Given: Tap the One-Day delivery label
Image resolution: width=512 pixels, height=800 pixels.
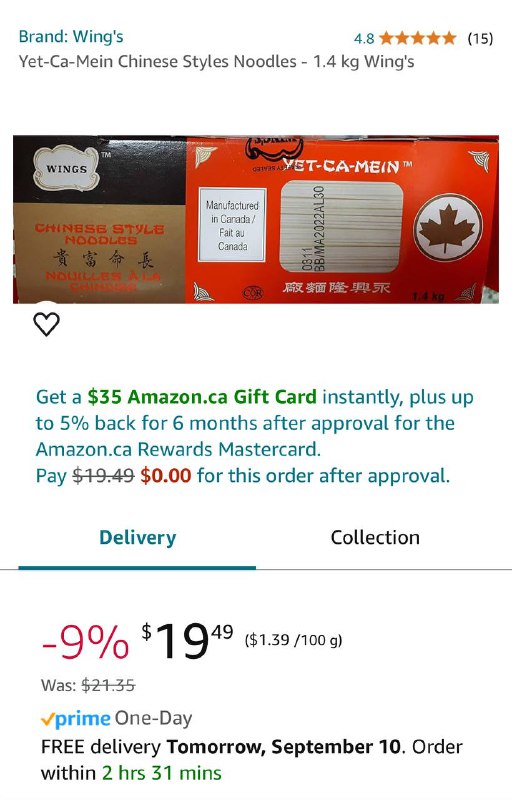Looking at the screenshot, I should [x=153, y=718].
